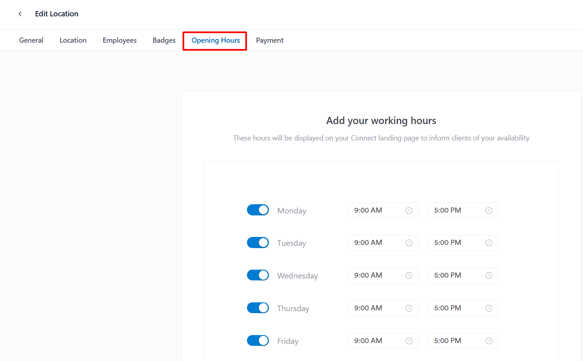Image resolution: width=583 pixels, height=361 pixels.
Task: Open the General tab
Action: [31, 40]
